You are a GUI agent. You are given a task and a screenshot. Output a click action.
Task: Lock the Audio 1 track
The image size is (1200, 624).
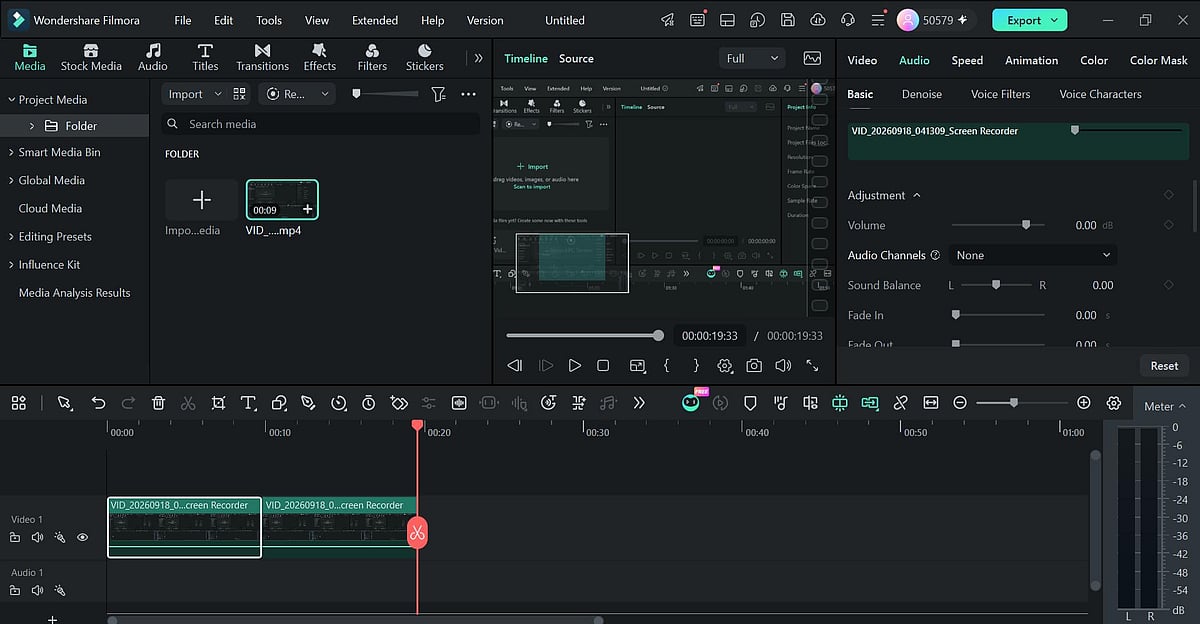(15, 590)
